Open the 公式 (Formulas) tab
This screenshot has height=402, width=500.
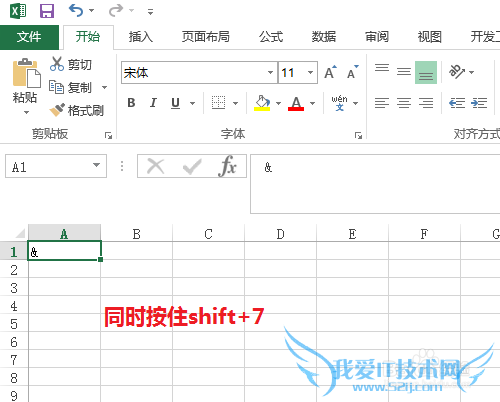tap(271, 37)
